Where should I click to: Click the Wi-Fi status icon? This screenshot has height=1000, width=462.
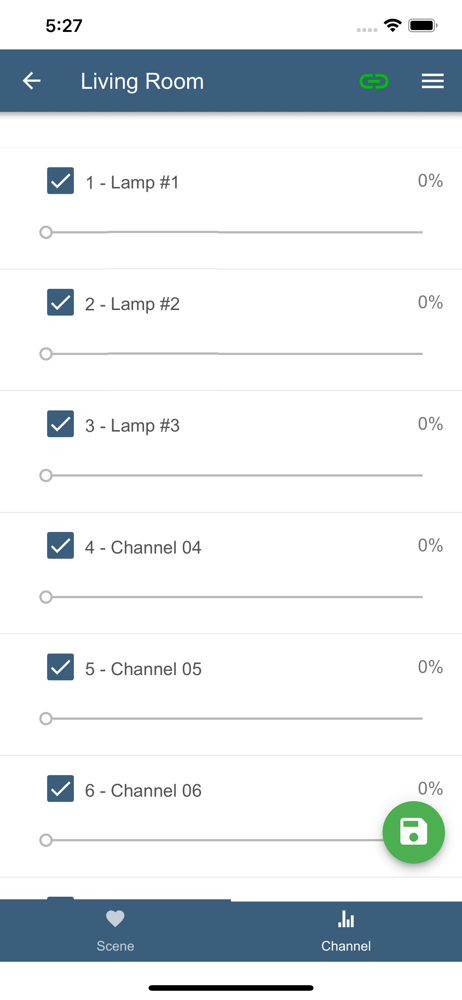392,26
